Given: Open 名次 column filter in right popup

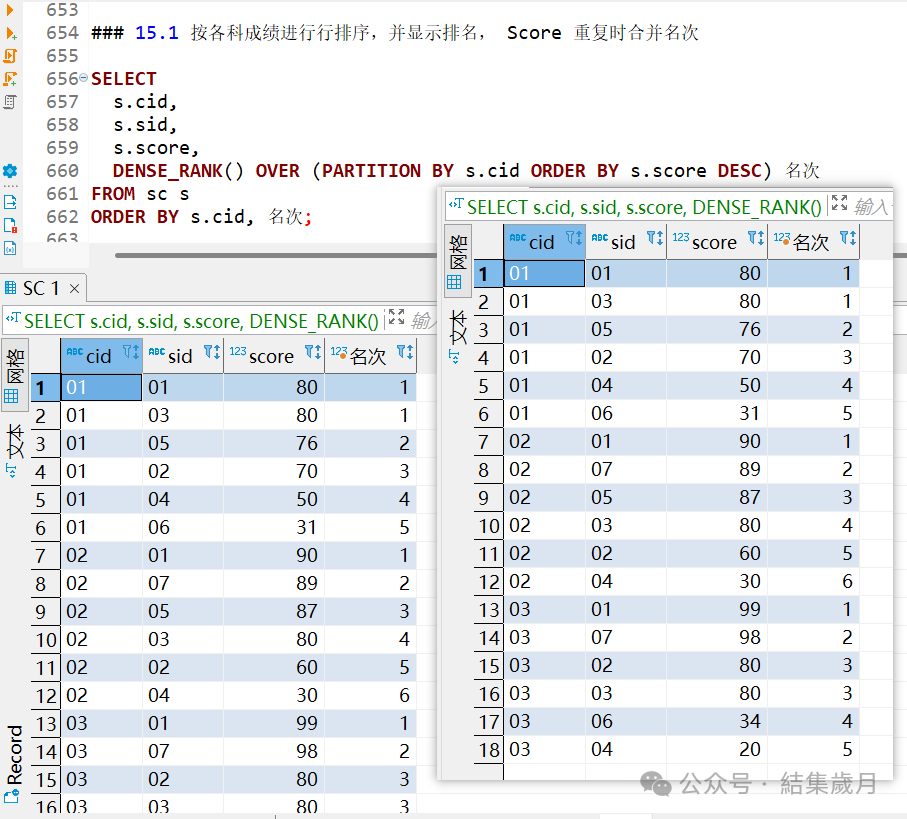Looking at the screenshot, I should coord(849,238).
